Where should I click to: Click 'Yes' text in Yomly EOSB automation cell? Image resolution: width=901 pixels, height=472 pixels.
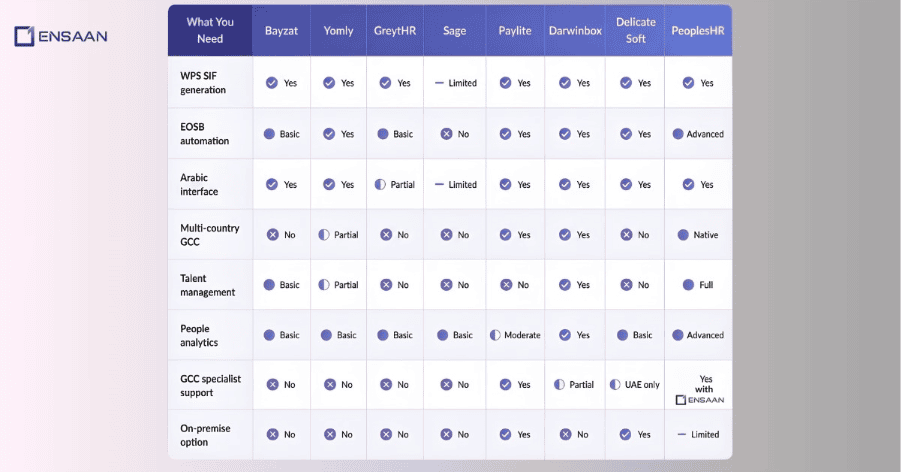[x=347, y=134]
